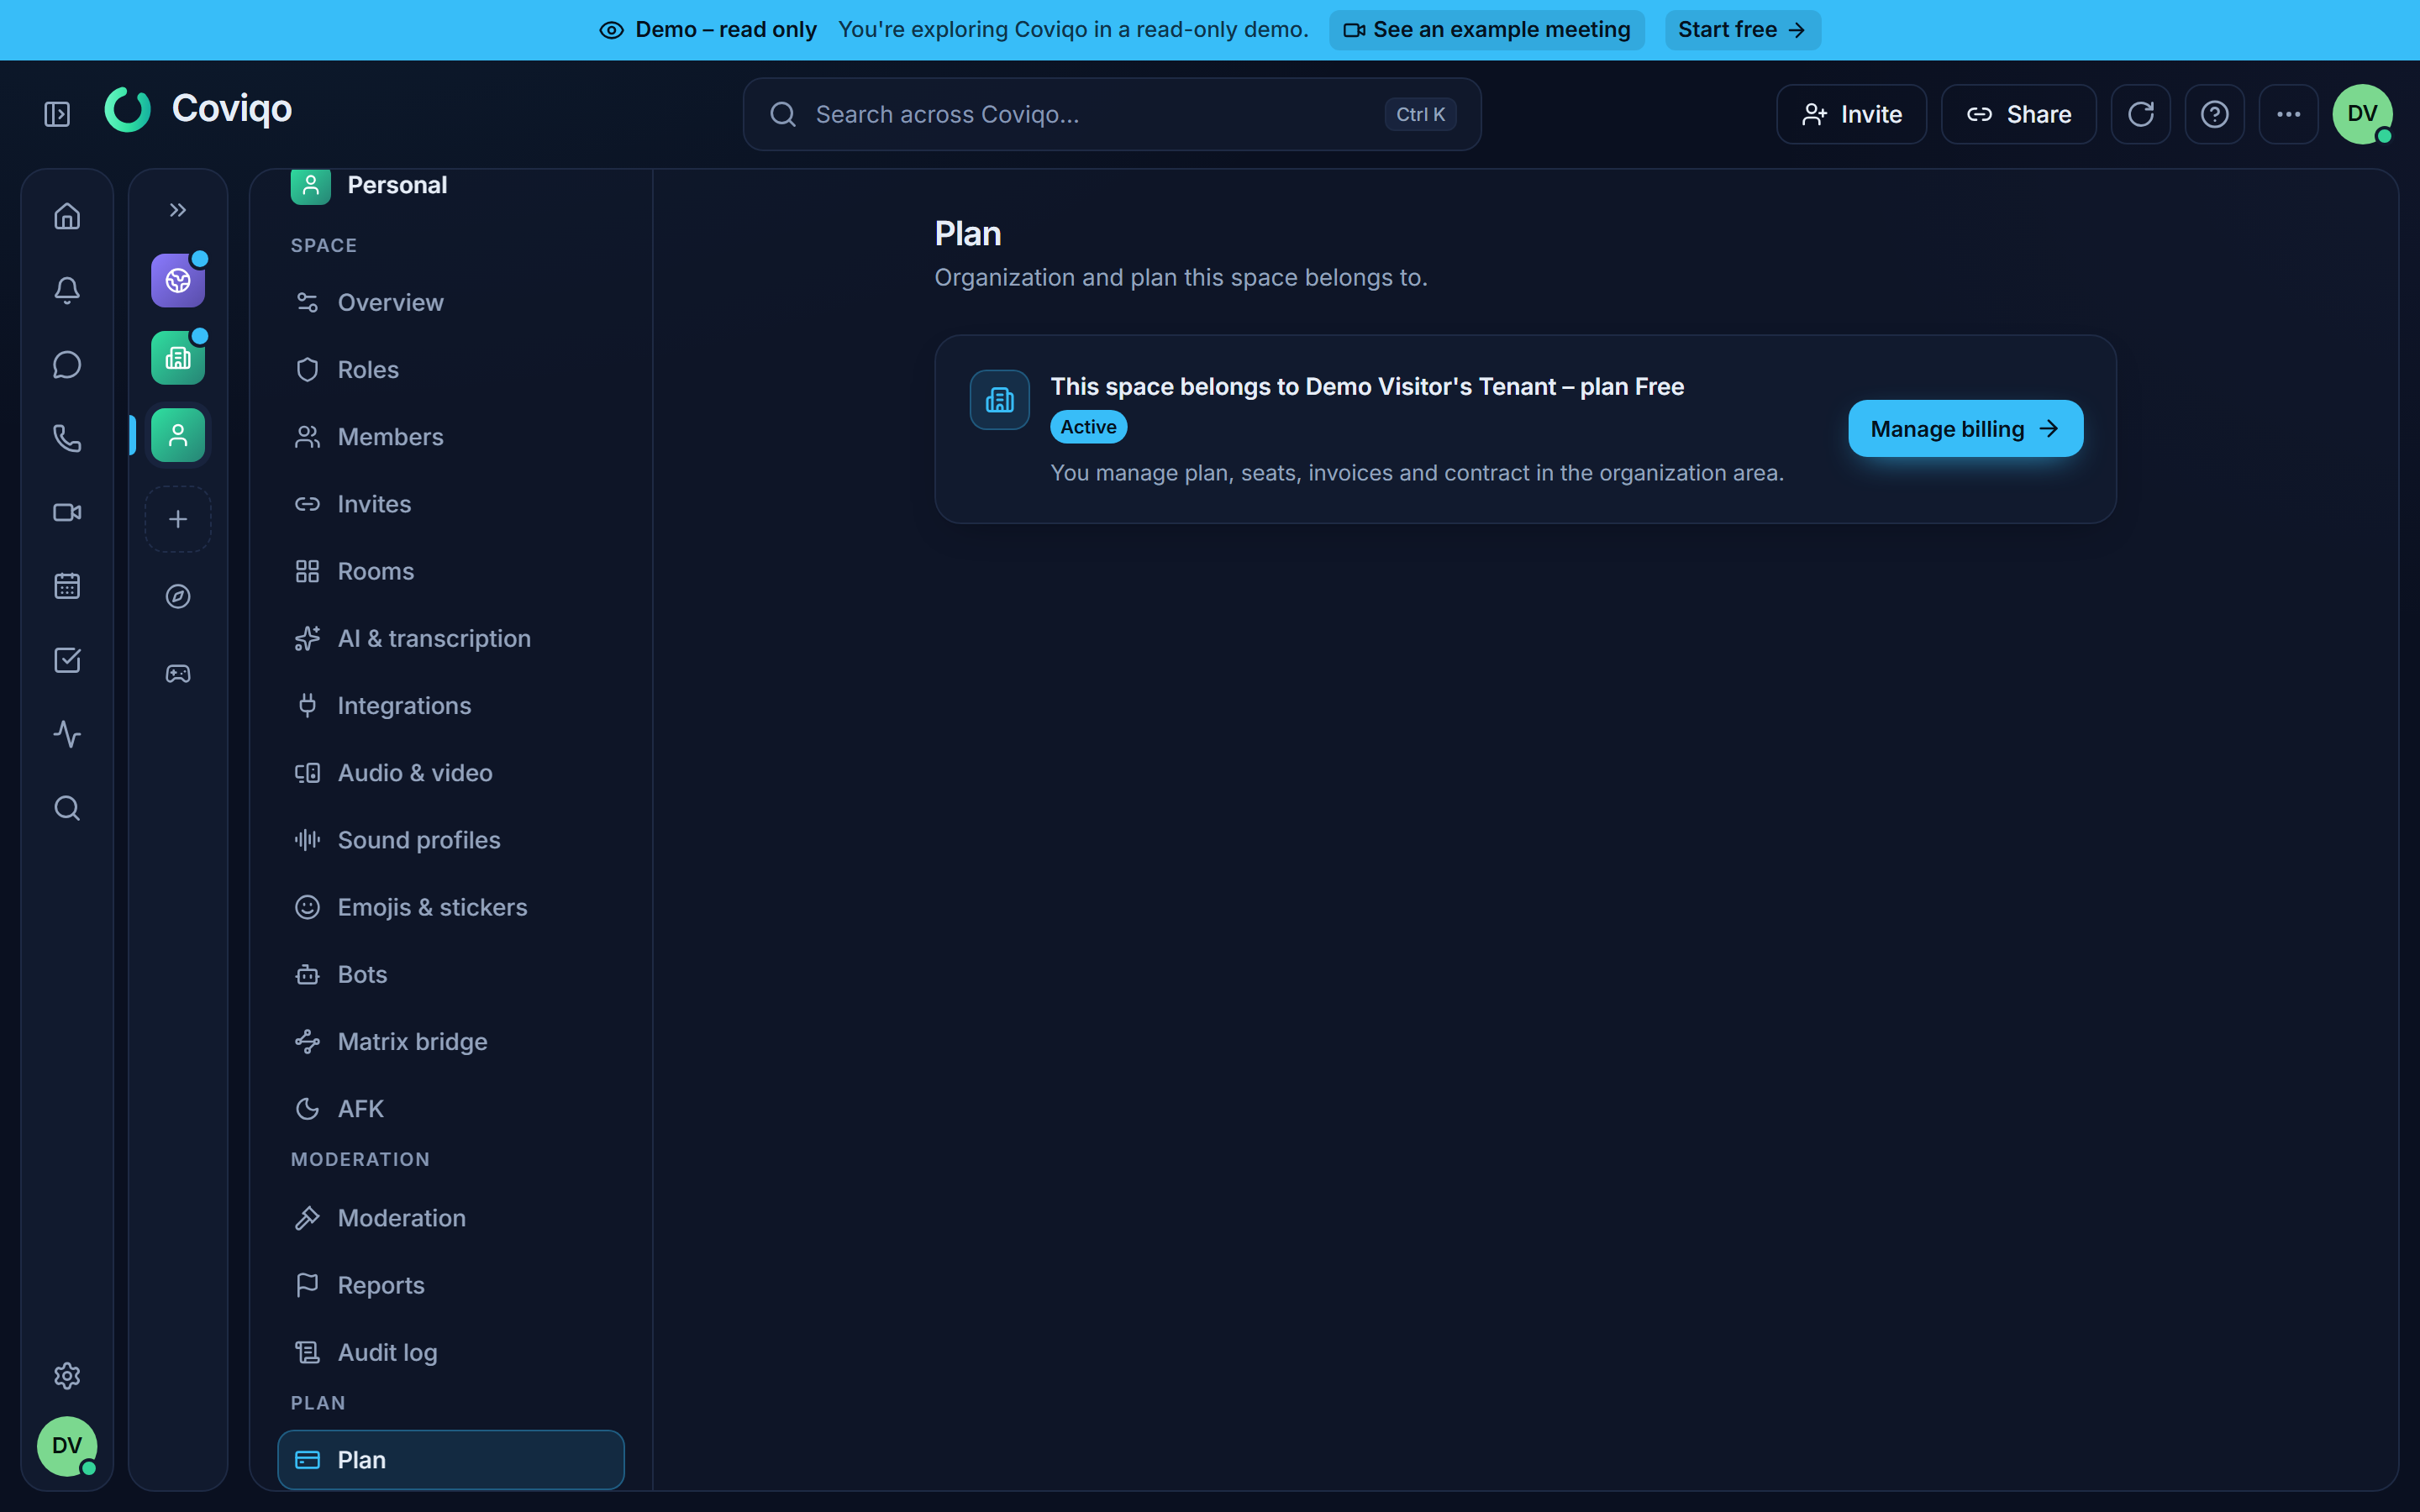Open the more options ellipsis menu
Viewport: 2420px width, 1512px height.
(2288, 114)
